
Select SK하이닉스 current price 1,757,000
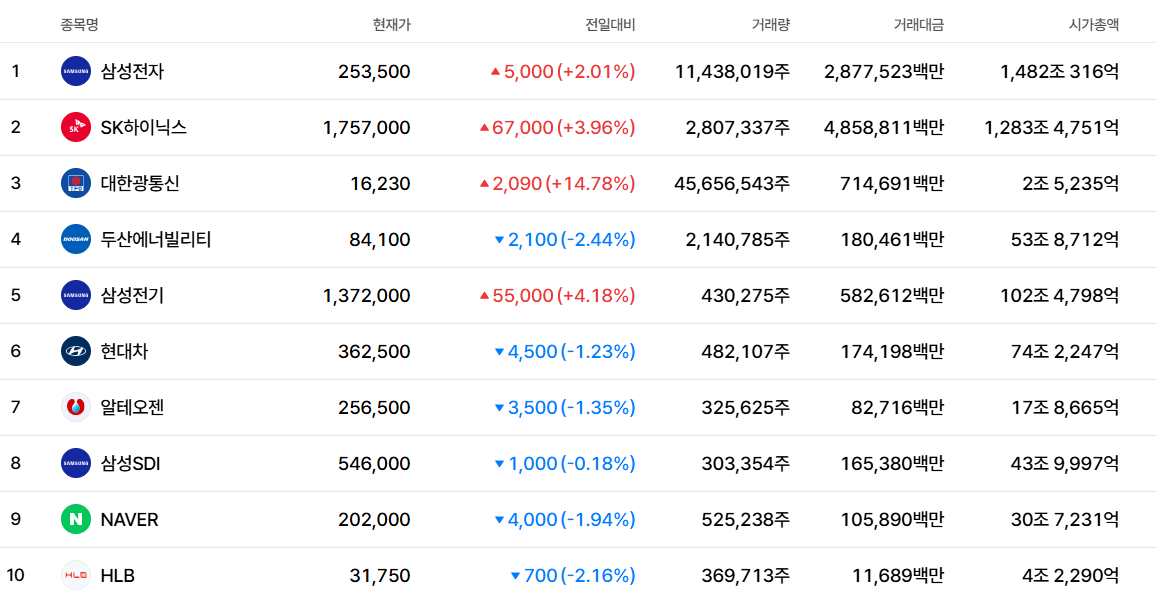[x=367, y=128]
